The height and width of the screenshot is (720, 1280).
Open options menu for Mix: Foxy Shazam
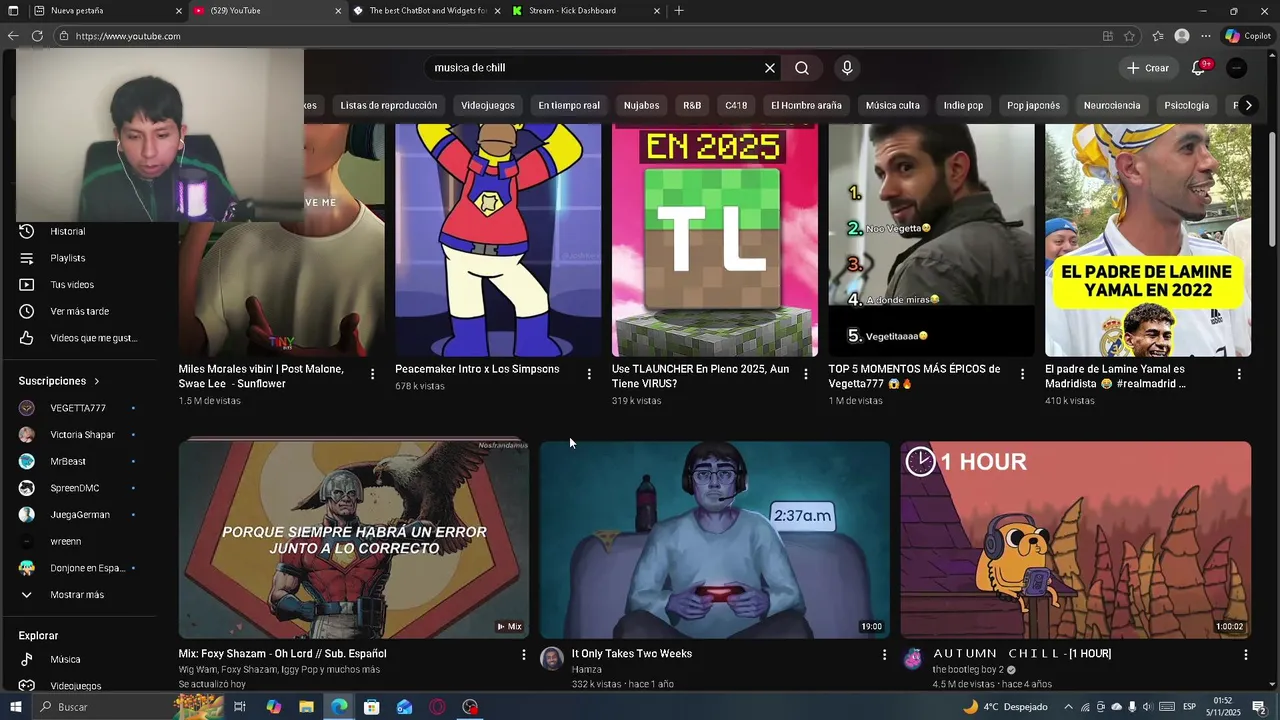pyautogui.click(x=523, y=655)
